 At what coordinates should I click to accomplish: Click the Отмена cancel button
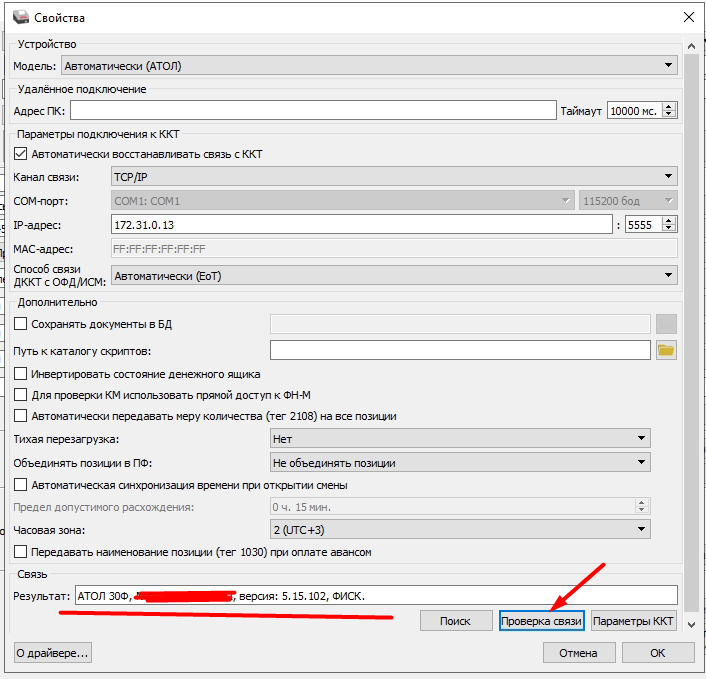click(578, 653)
